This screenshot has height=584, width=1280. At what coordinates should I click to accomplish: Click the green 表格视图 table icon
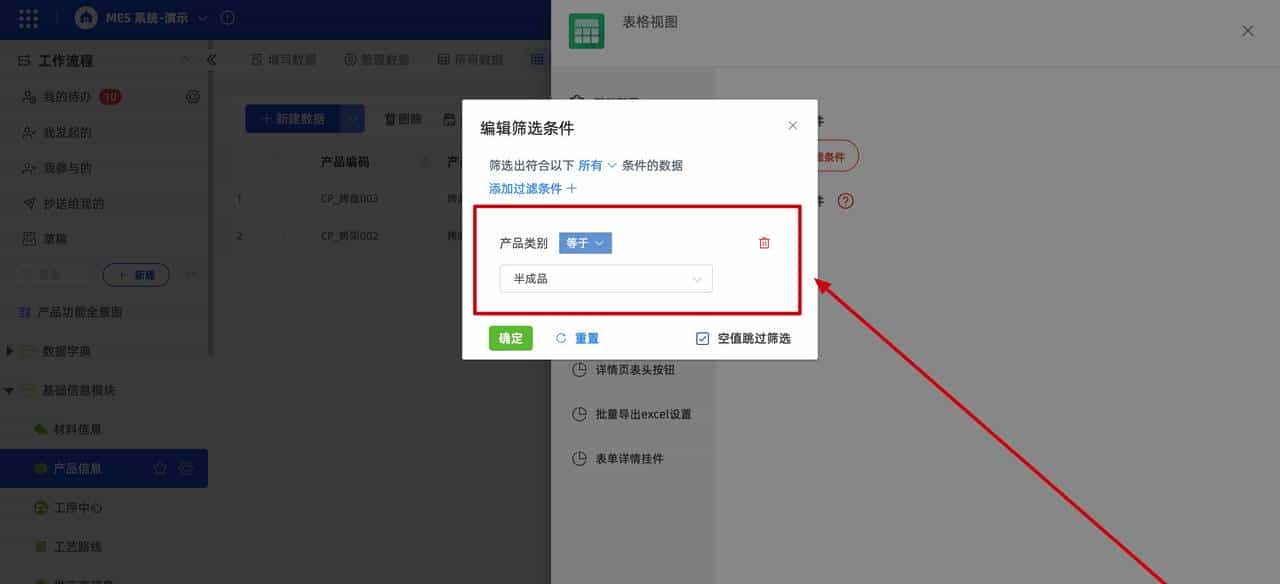(x=586, y=30)
